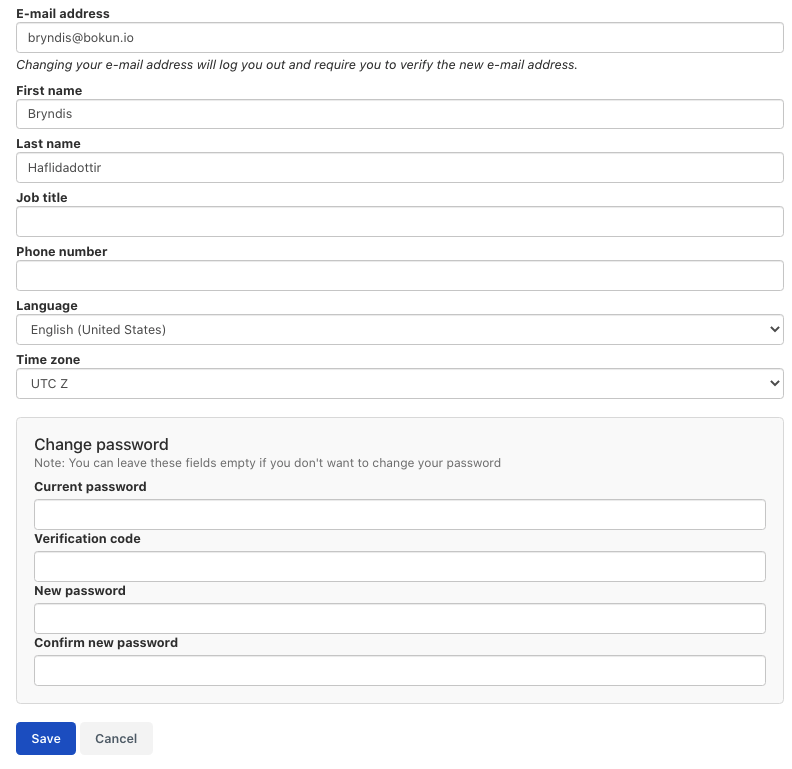Save the profile changes
792x769 pixels.
(x=46, y=738)
